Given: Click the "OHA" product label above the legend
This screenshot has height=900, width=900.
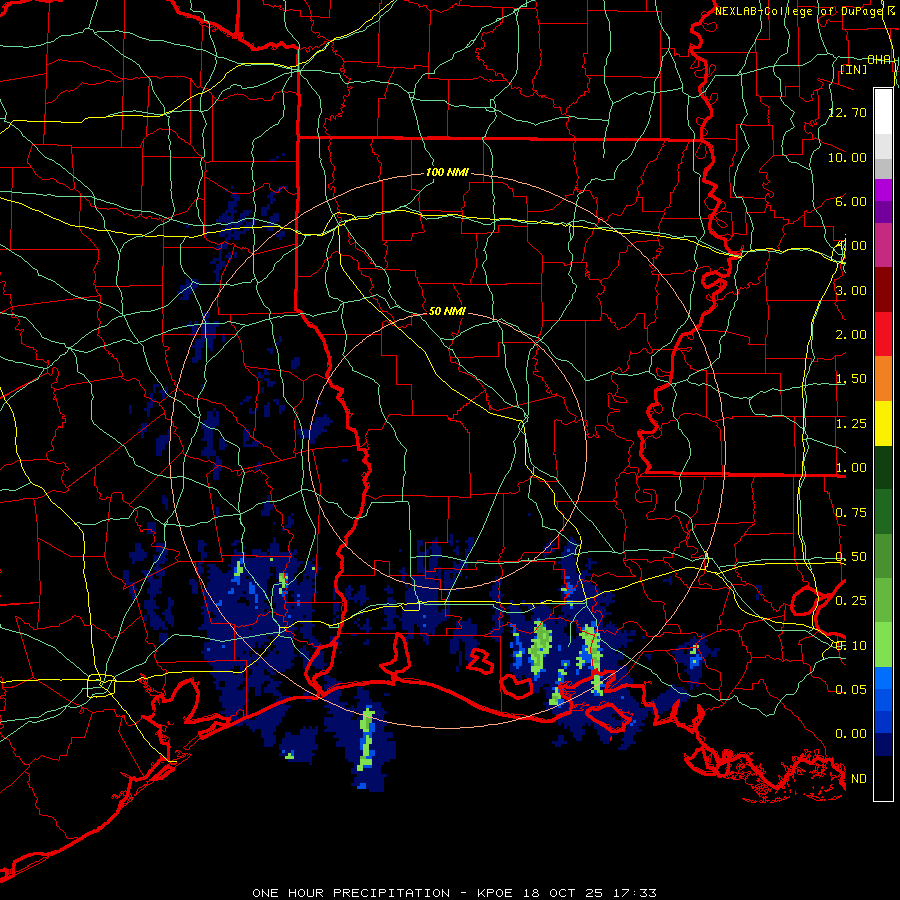Looking at the screenshot, I should (879, 60).
